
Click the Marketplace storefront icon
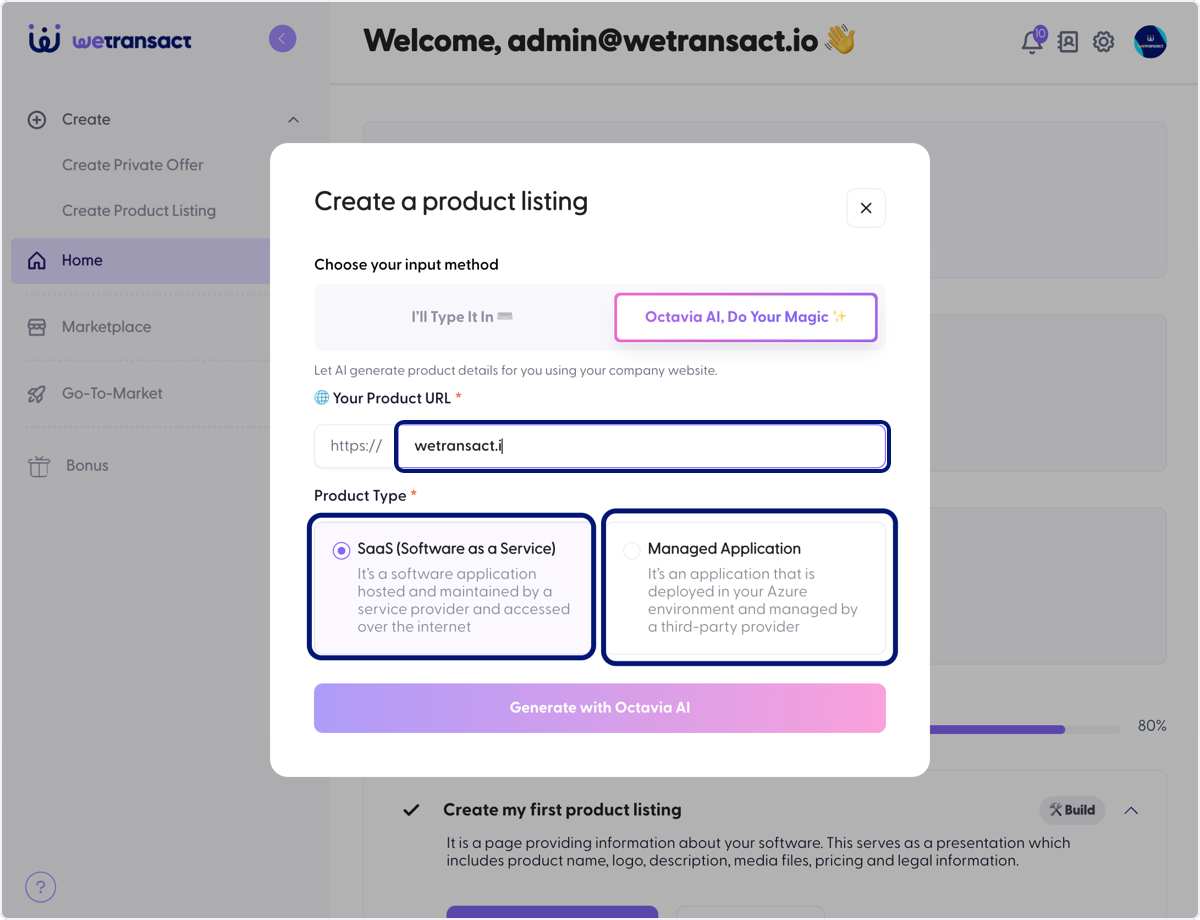point(37,327)
